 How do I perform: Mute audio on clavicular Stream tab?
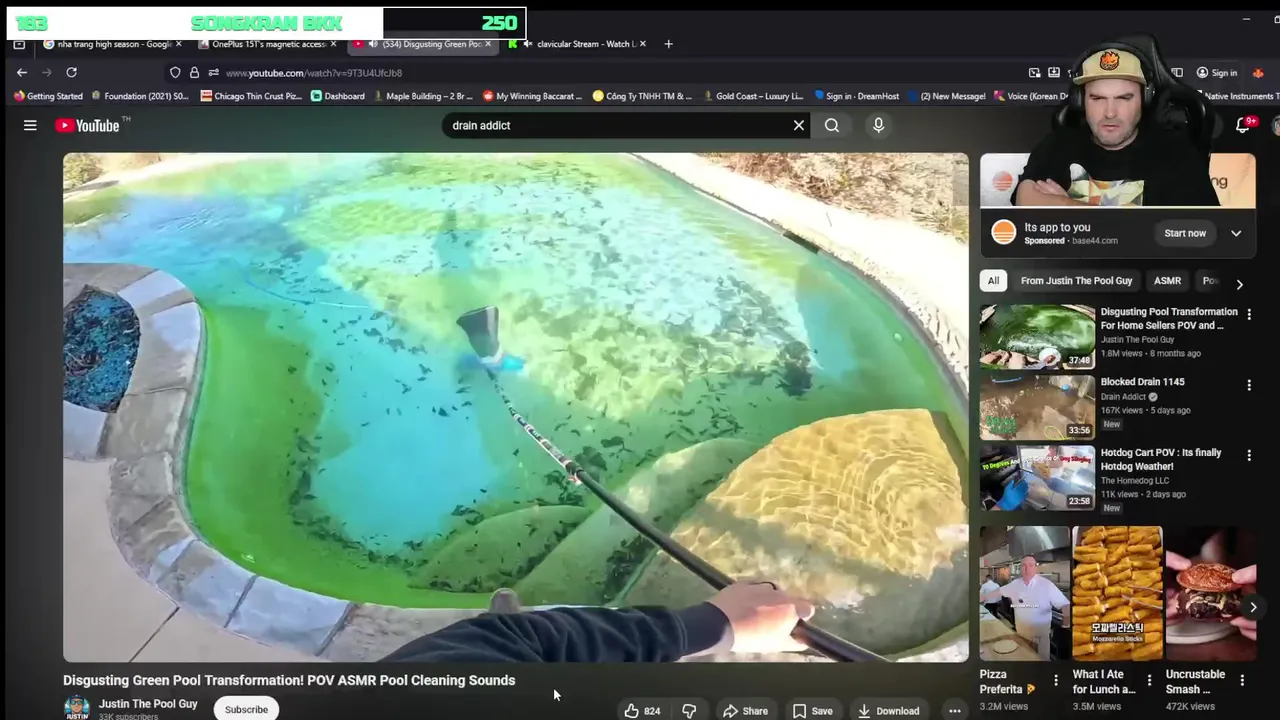[527, 44]
